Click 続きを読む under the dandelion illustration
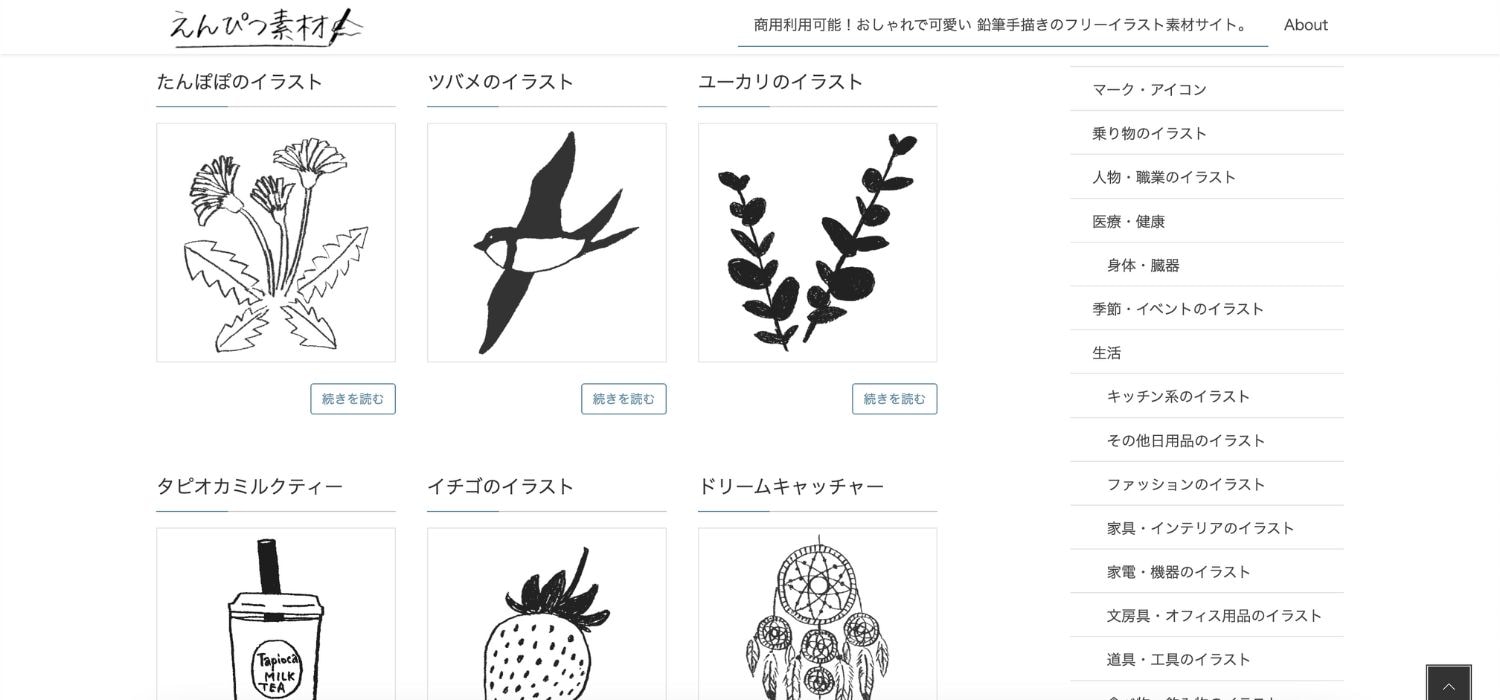The image size is (1500, 700). click(x=353, y=399)
